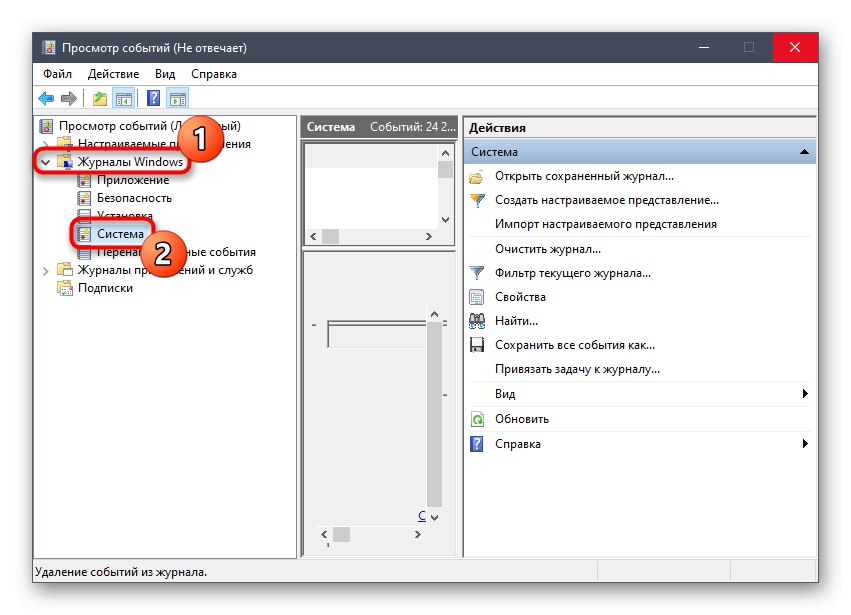This screenshot has height=615, width=851.
Task: Click the lower details pane scroll down arrow
Action: point(434,518)
